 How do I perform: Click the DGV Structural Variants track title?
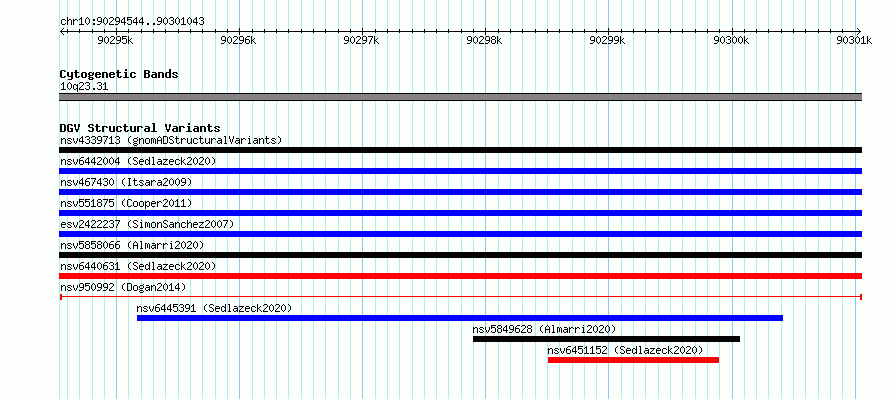(140, 128)
